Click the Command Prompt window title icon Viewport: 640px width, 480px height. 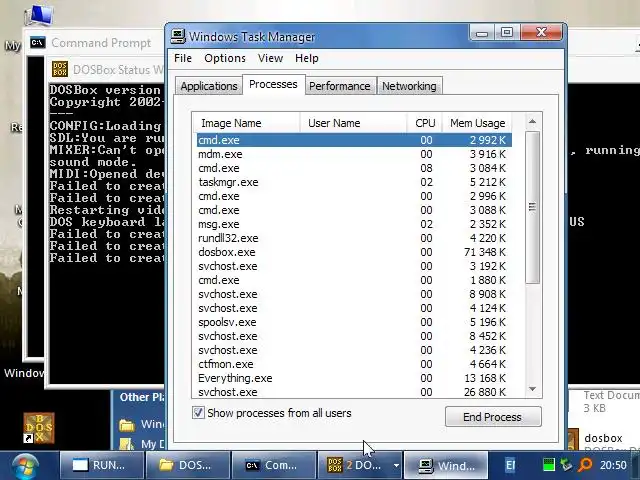pos(38,42)
